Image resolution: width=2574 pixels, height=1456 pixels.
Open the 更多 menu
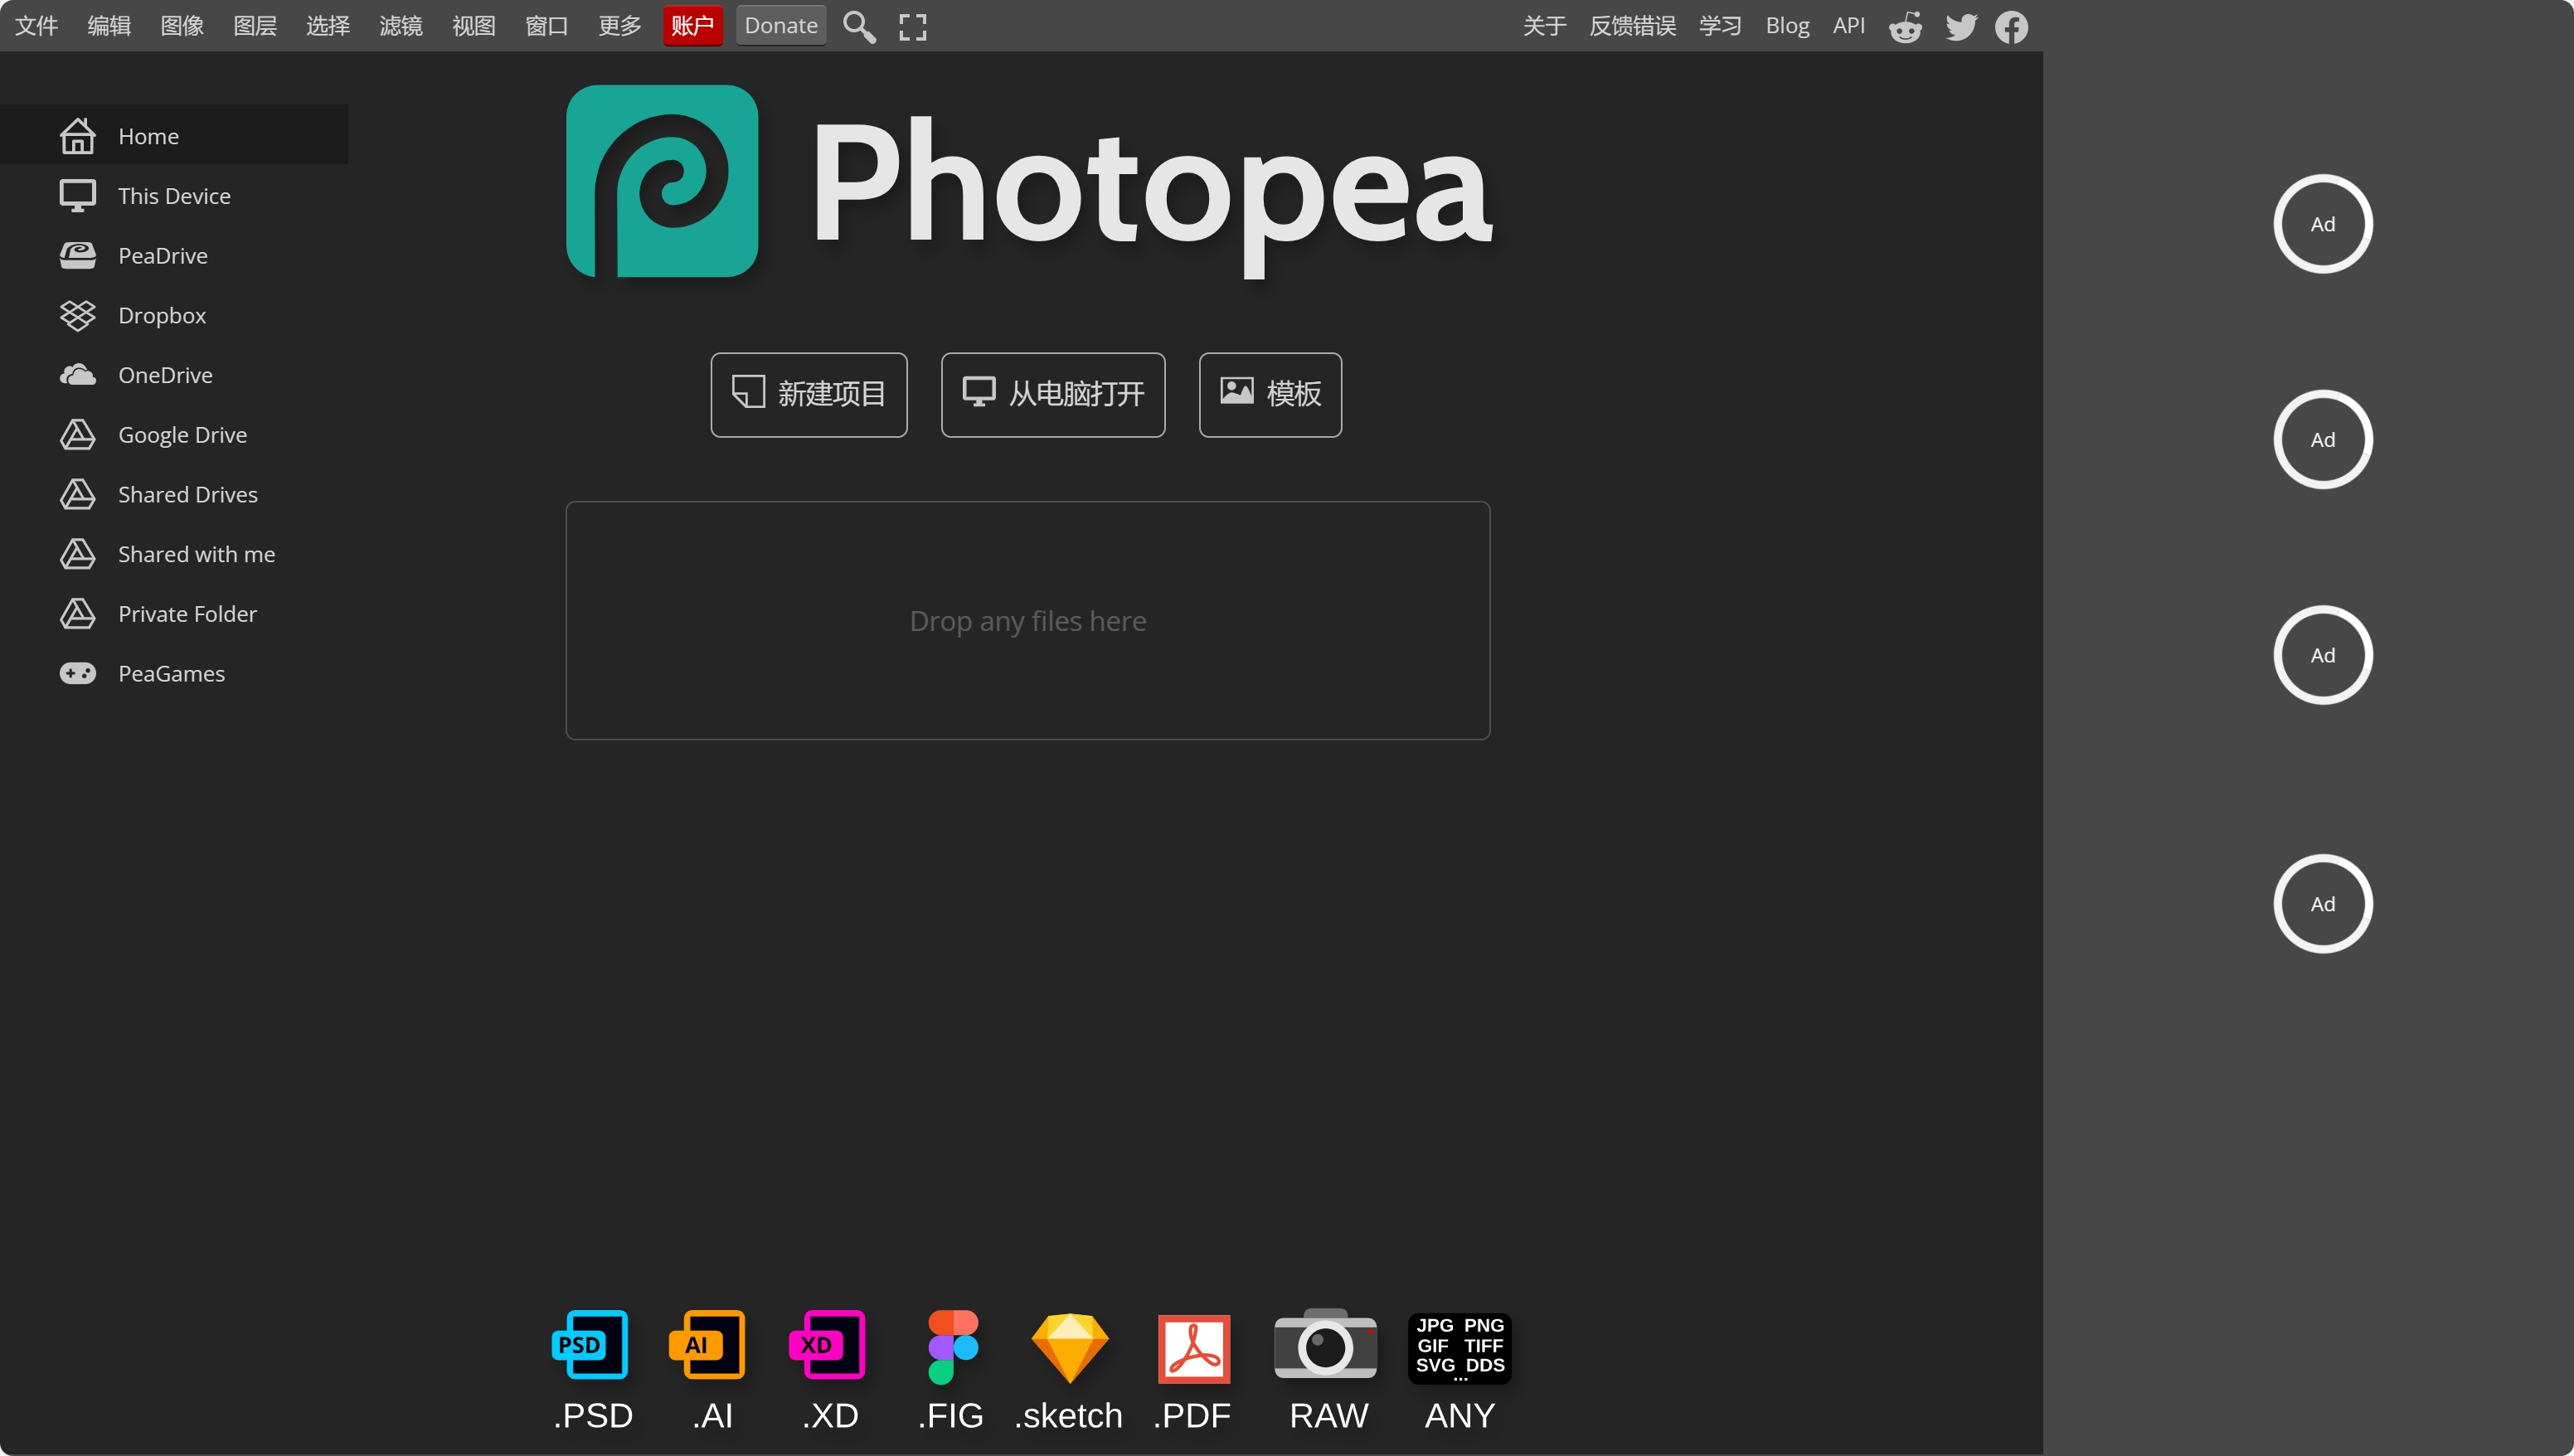(620, 26)
